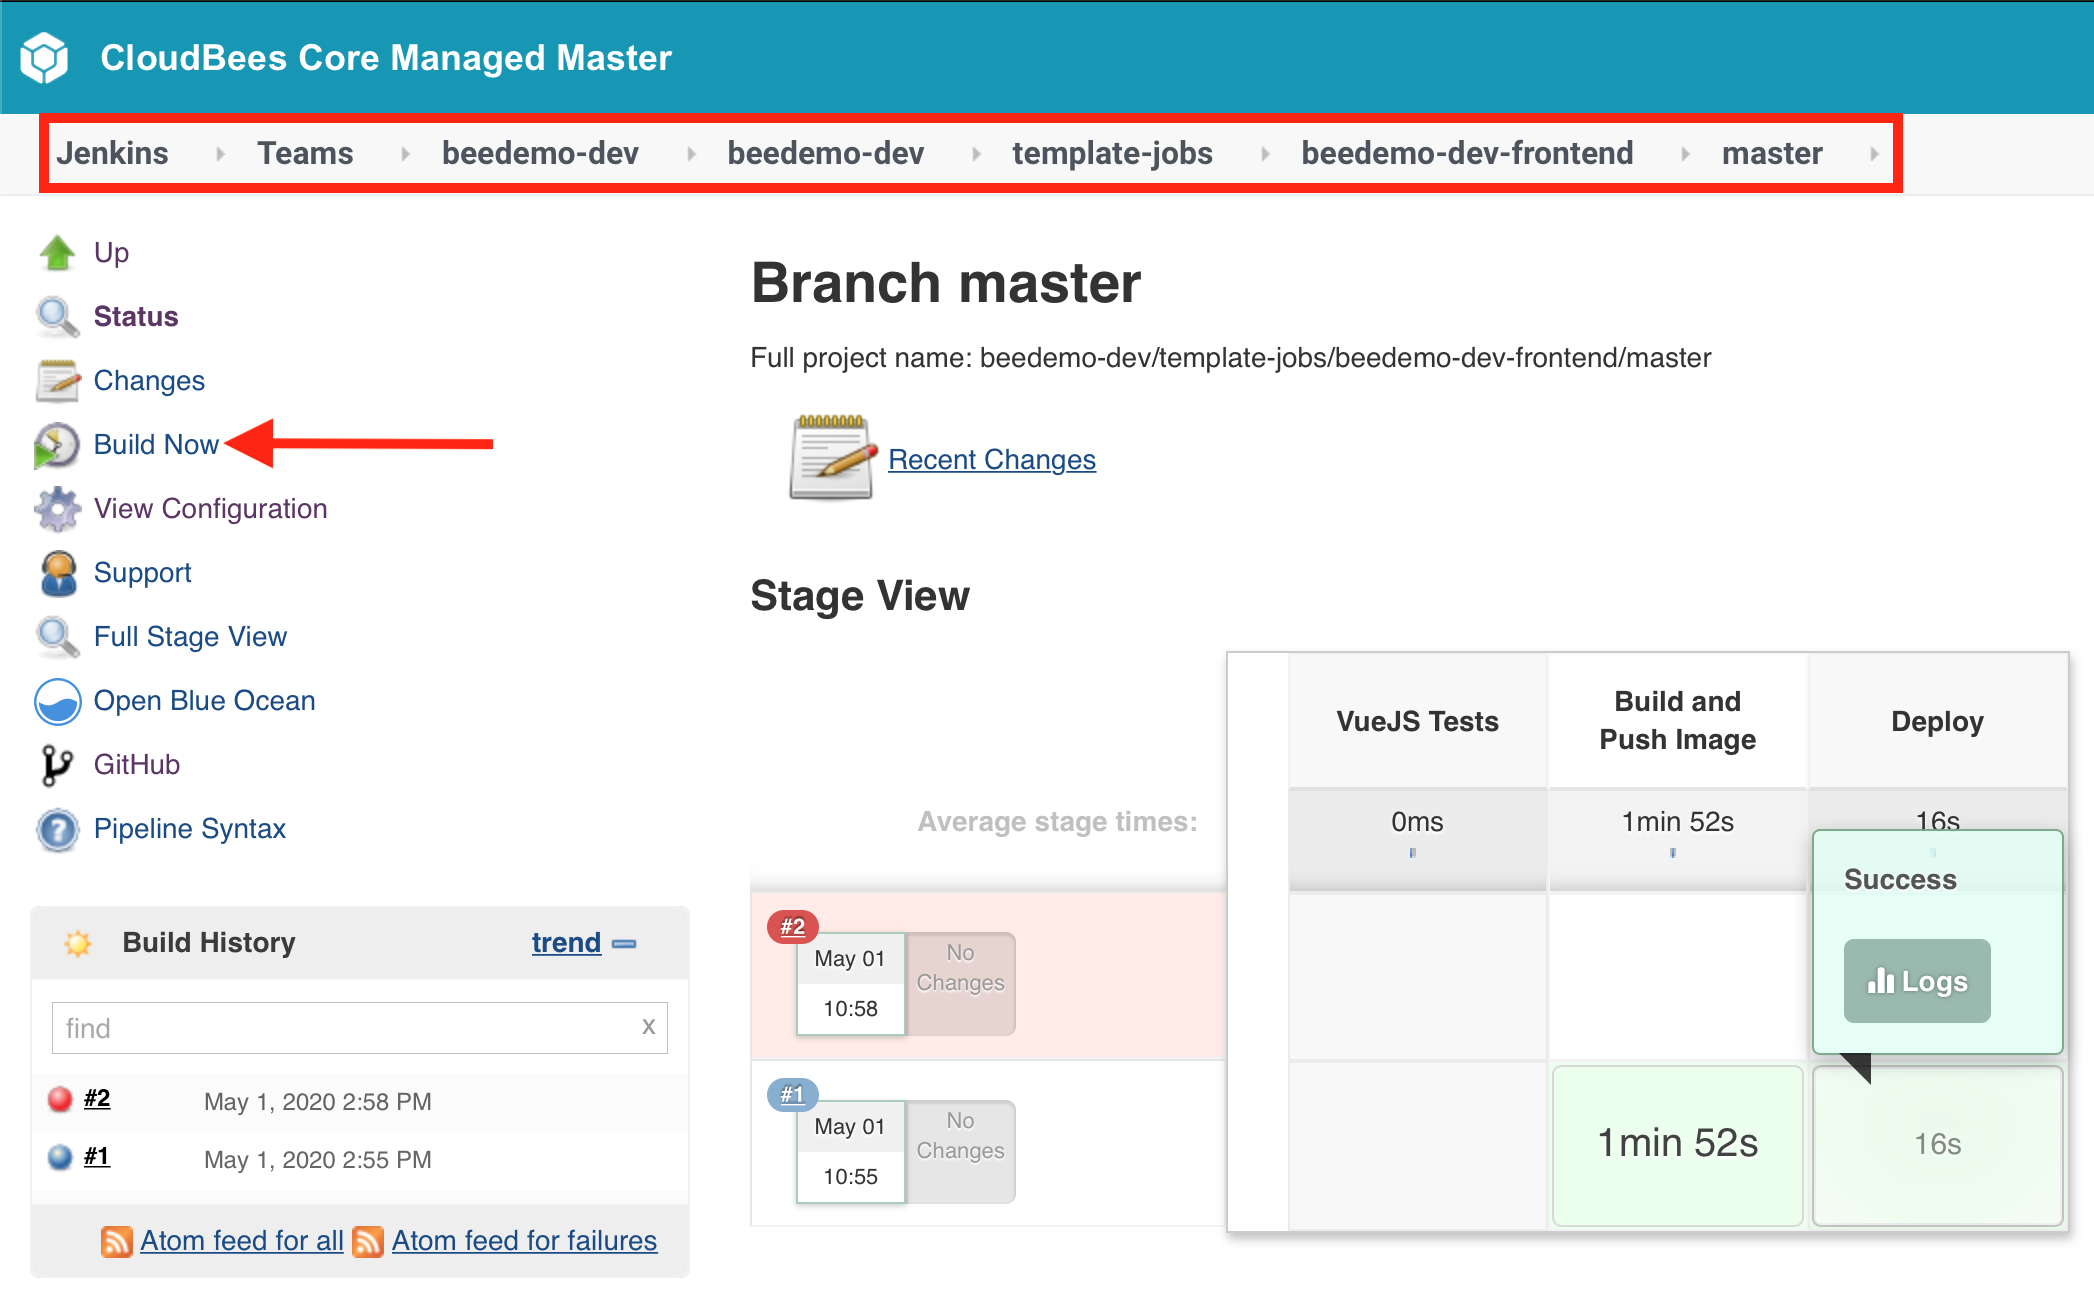Open the Support page
The height and width of the screenshot is (1300, 2094).
click(142, 573)
